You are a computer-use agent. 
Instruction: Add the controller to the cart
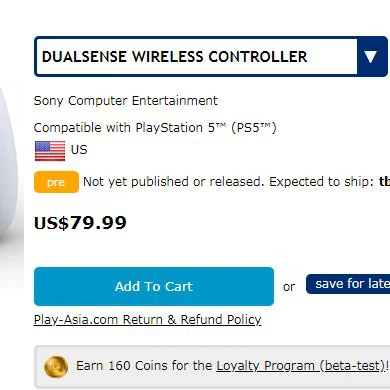tap(154, 286)
